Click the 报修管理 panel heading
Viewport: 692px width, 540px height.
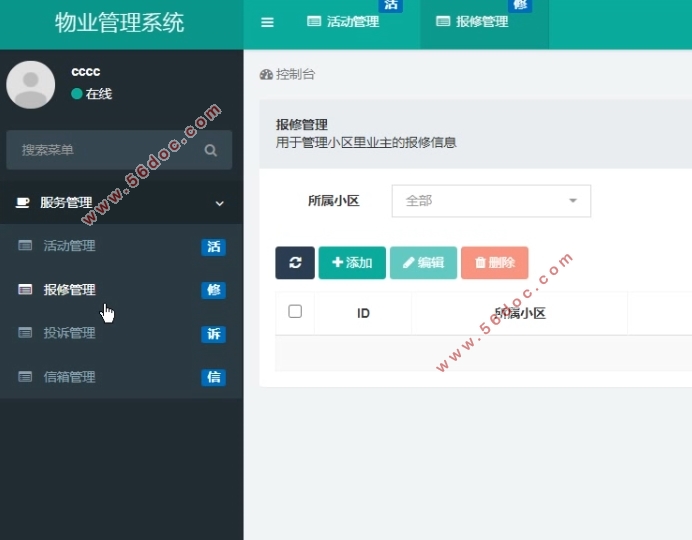[302, 125]
